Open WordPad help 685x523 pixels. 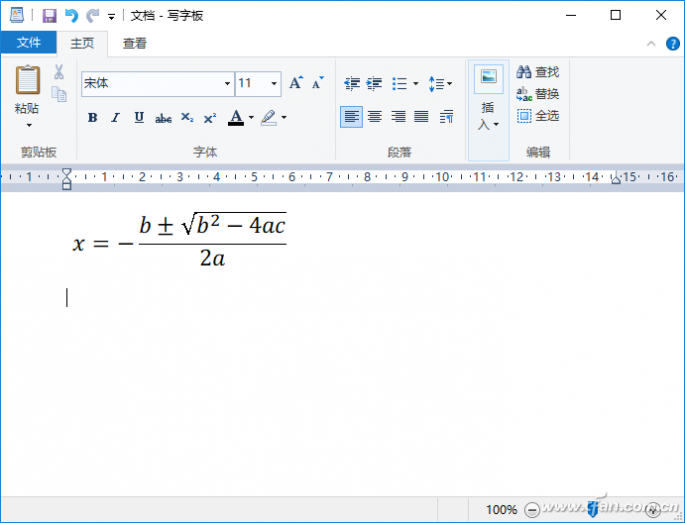tap(672, 43)
